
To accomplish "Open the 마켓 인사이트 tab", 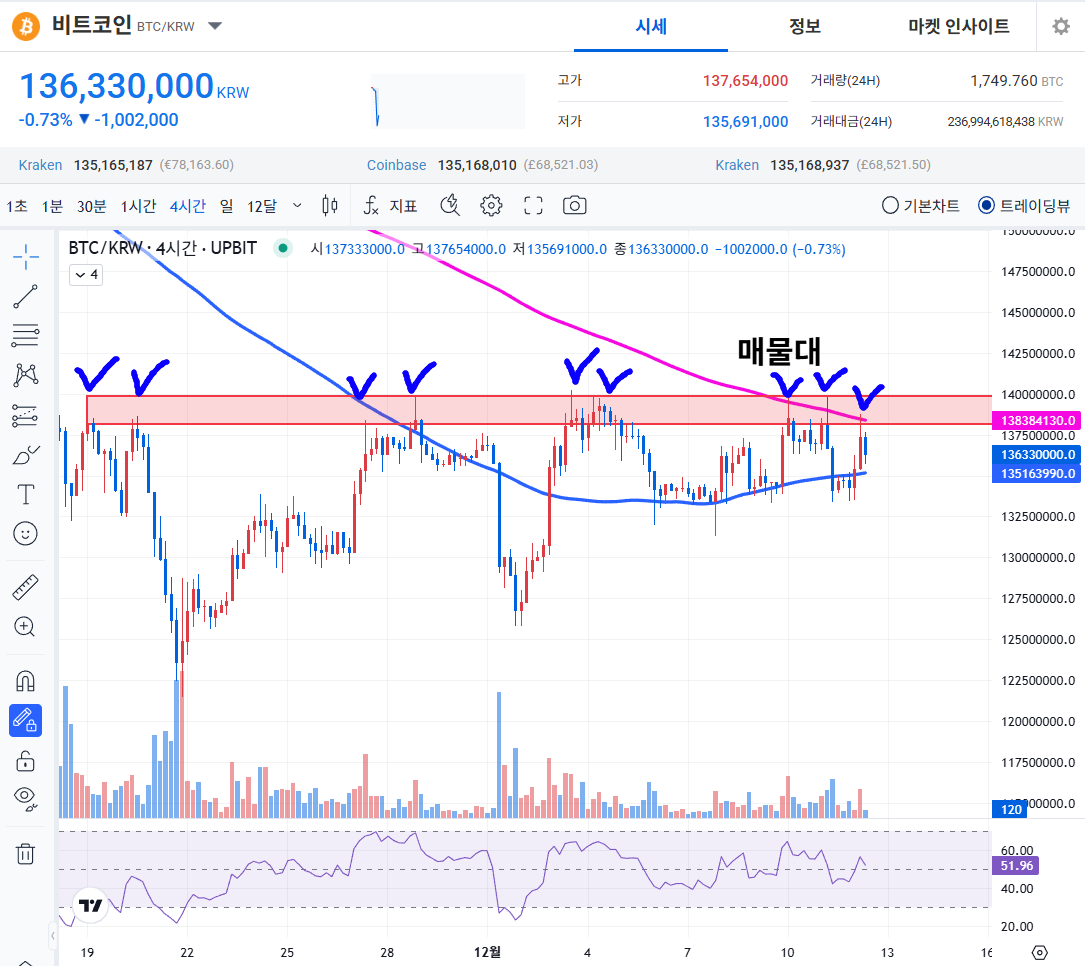I will (958, 27).
